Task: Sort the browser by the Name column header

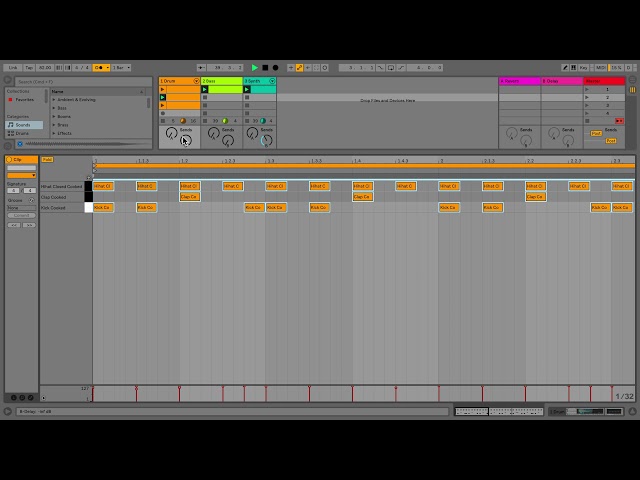Action: point(97,91)
